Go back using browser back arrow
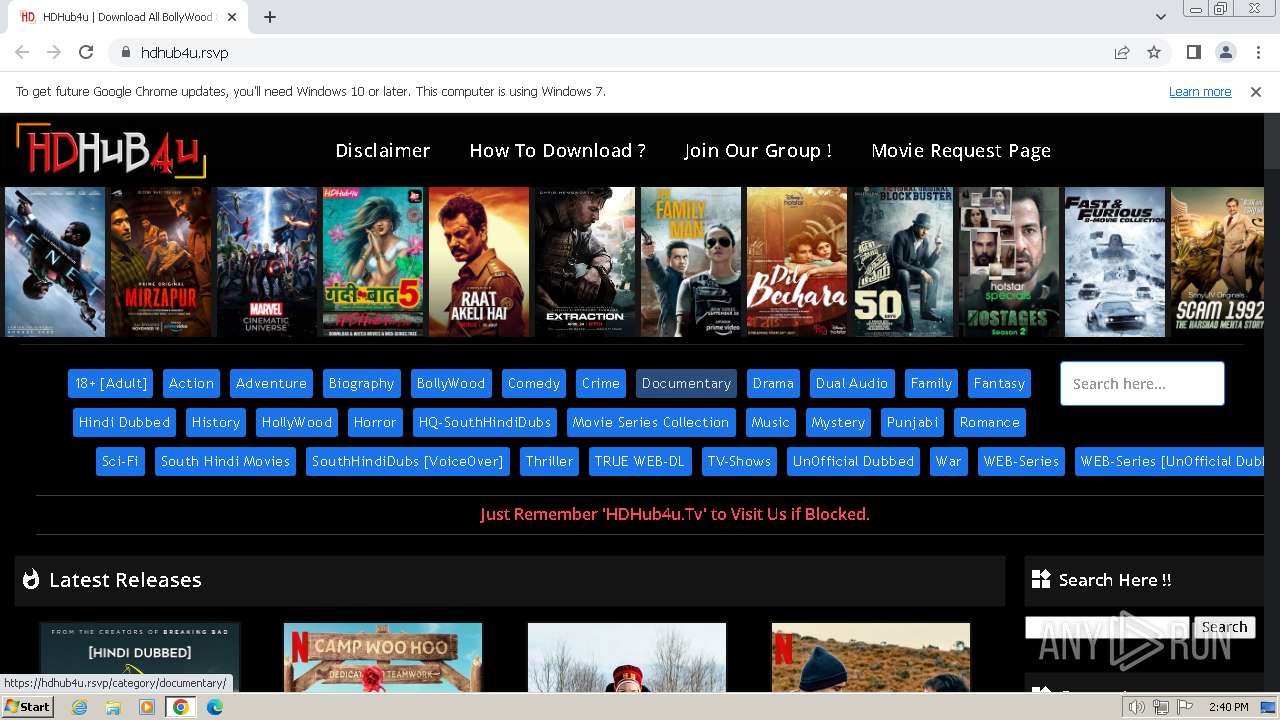1280x720 pixels. coord(22,52)
